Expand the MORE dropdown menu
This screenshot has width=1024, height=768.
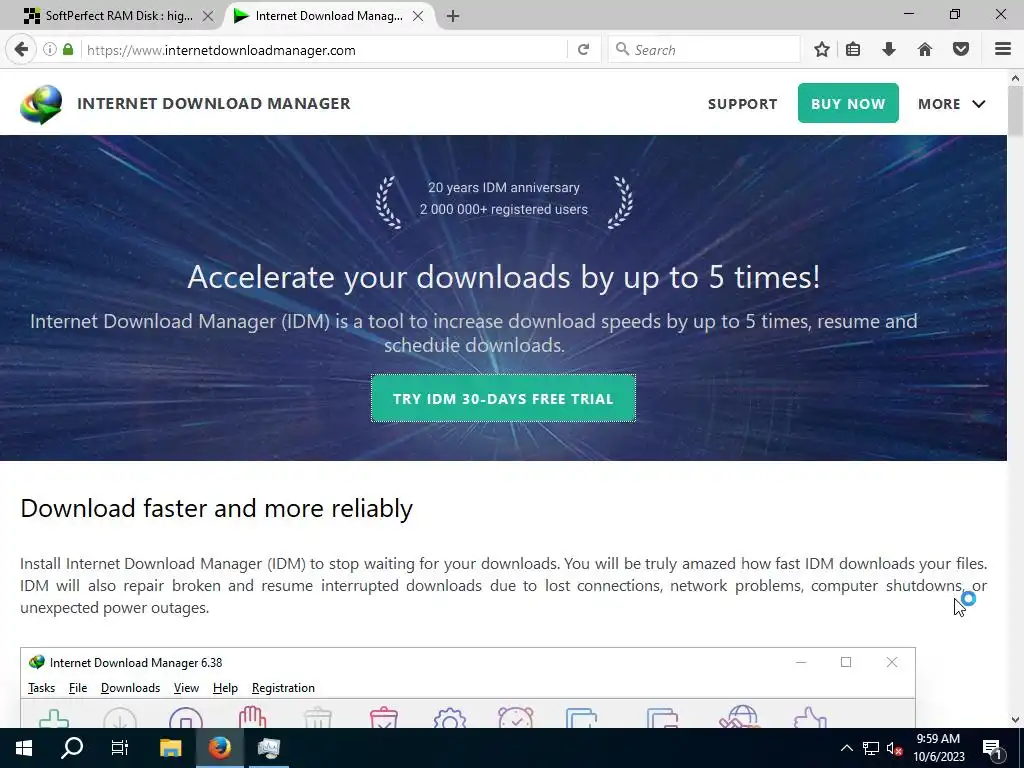(952, 104)
